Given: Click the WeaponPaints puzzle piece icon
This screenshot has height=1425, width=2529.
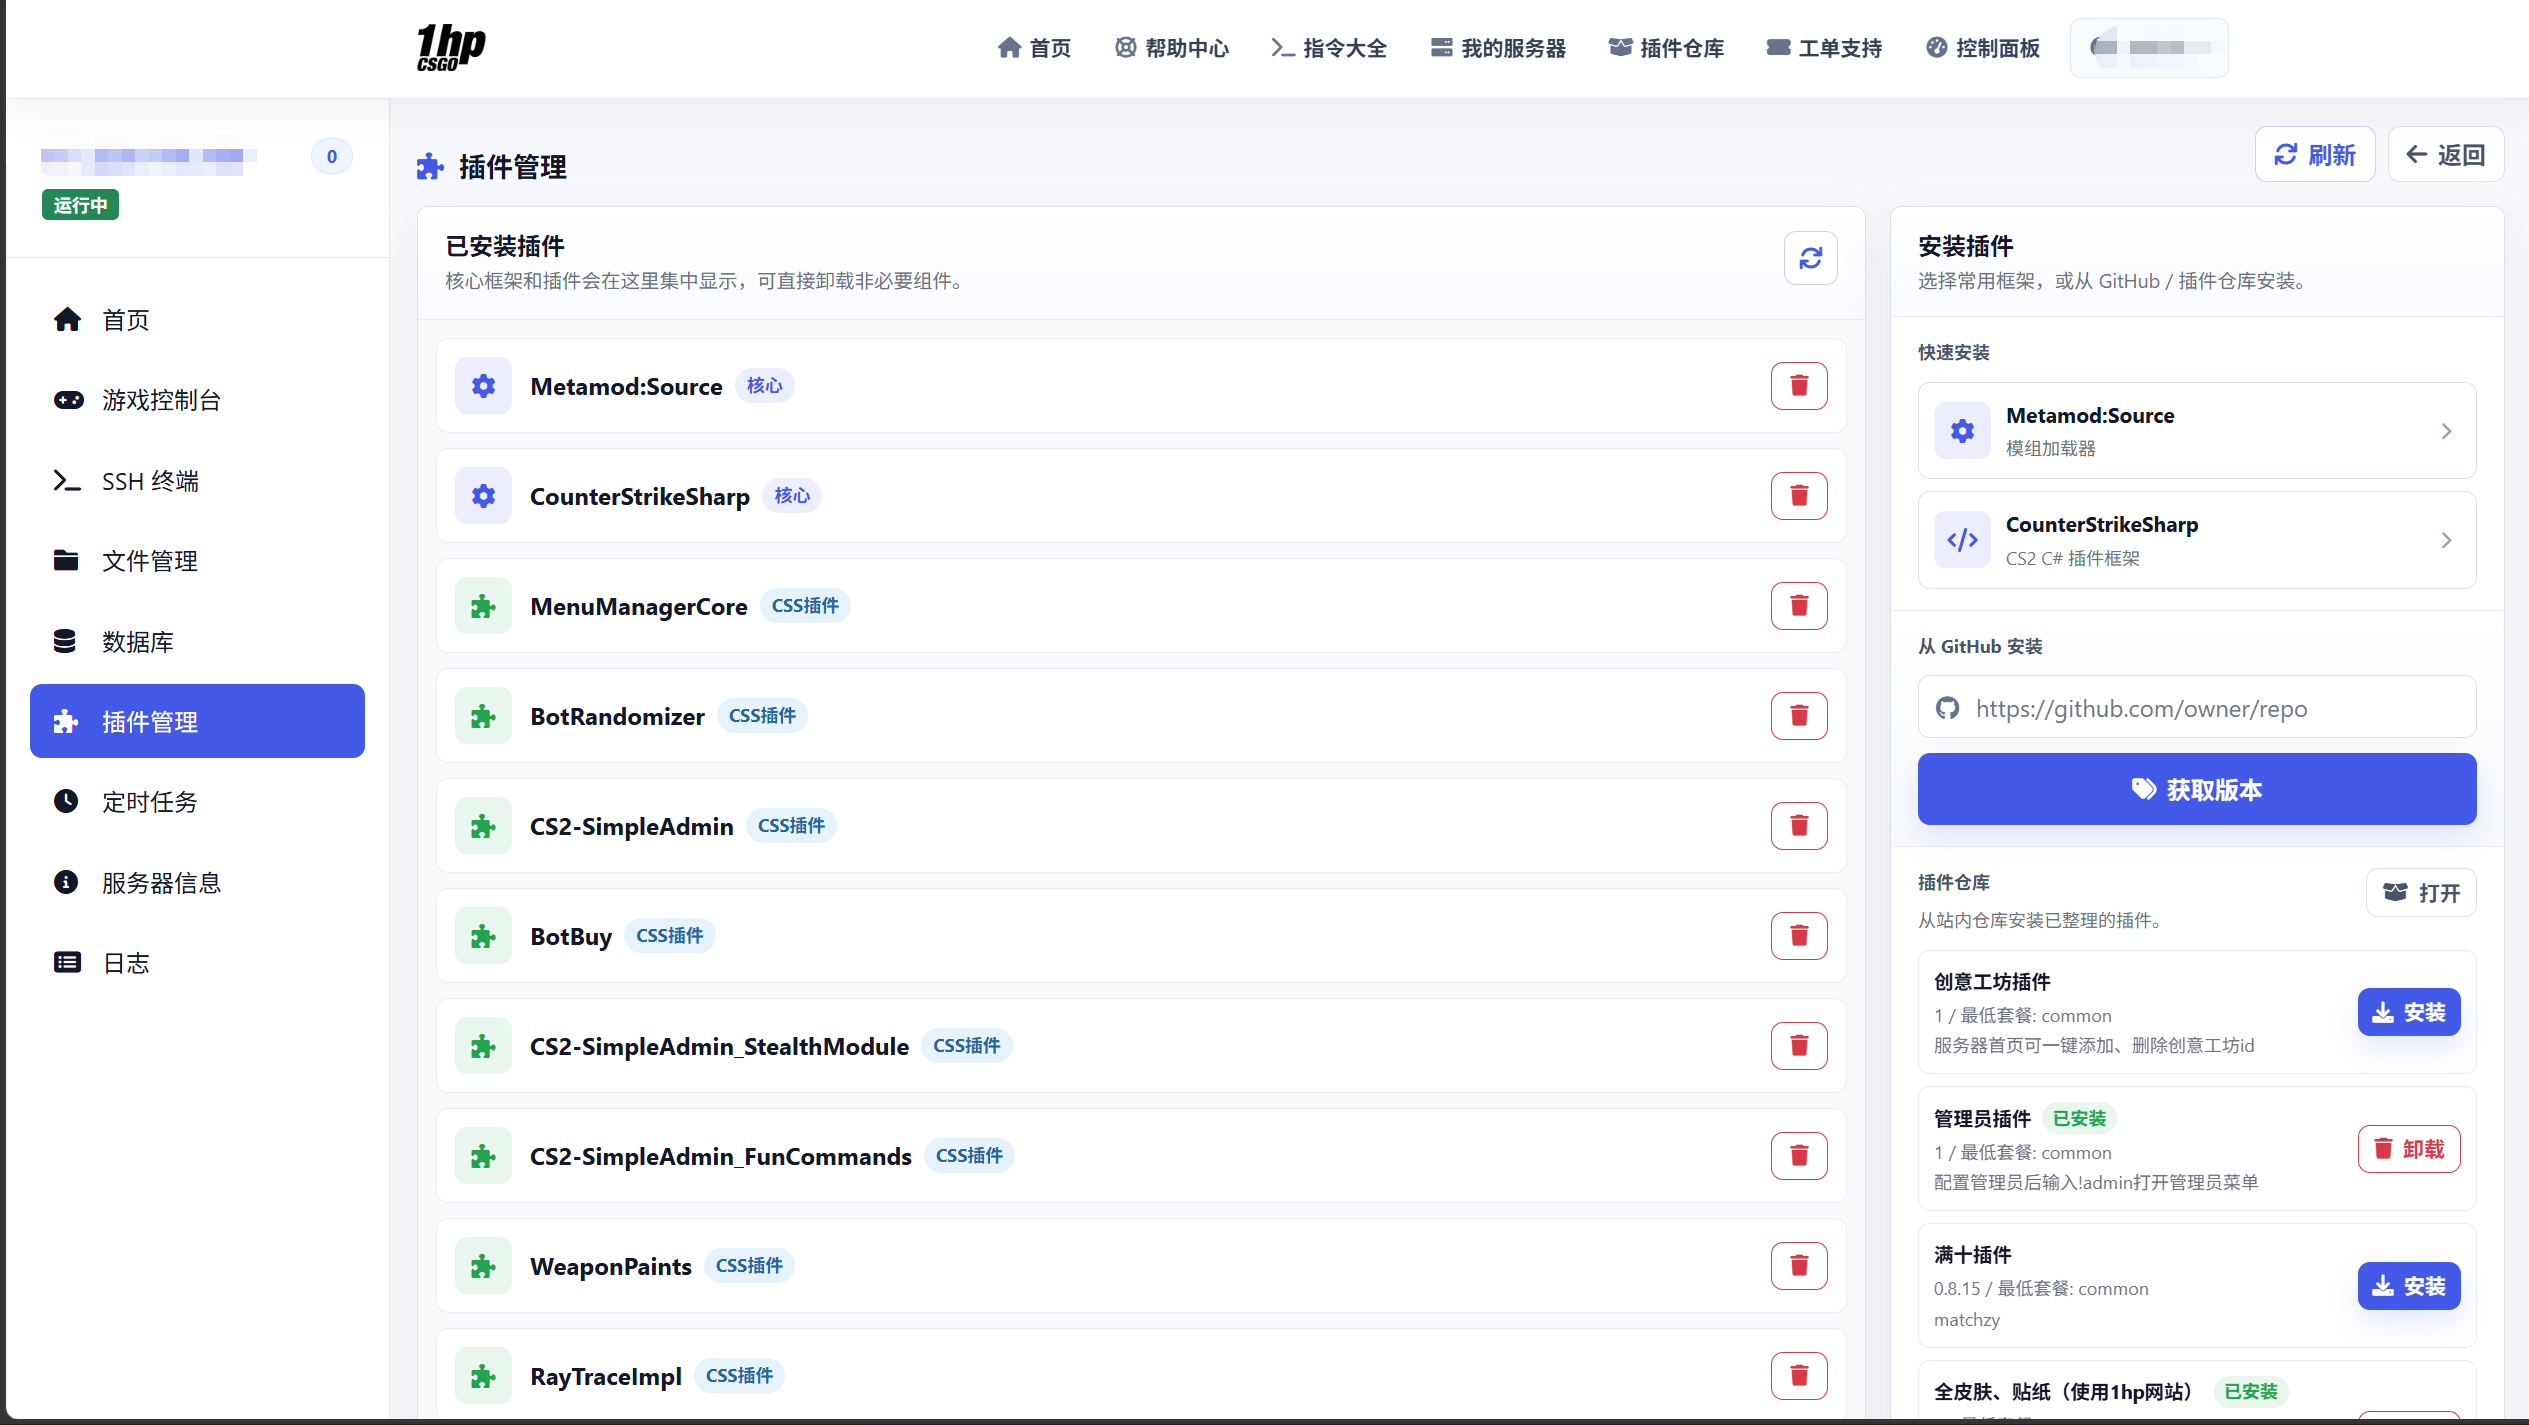Looking at the screenshot, I should [x=483, y=1266].
